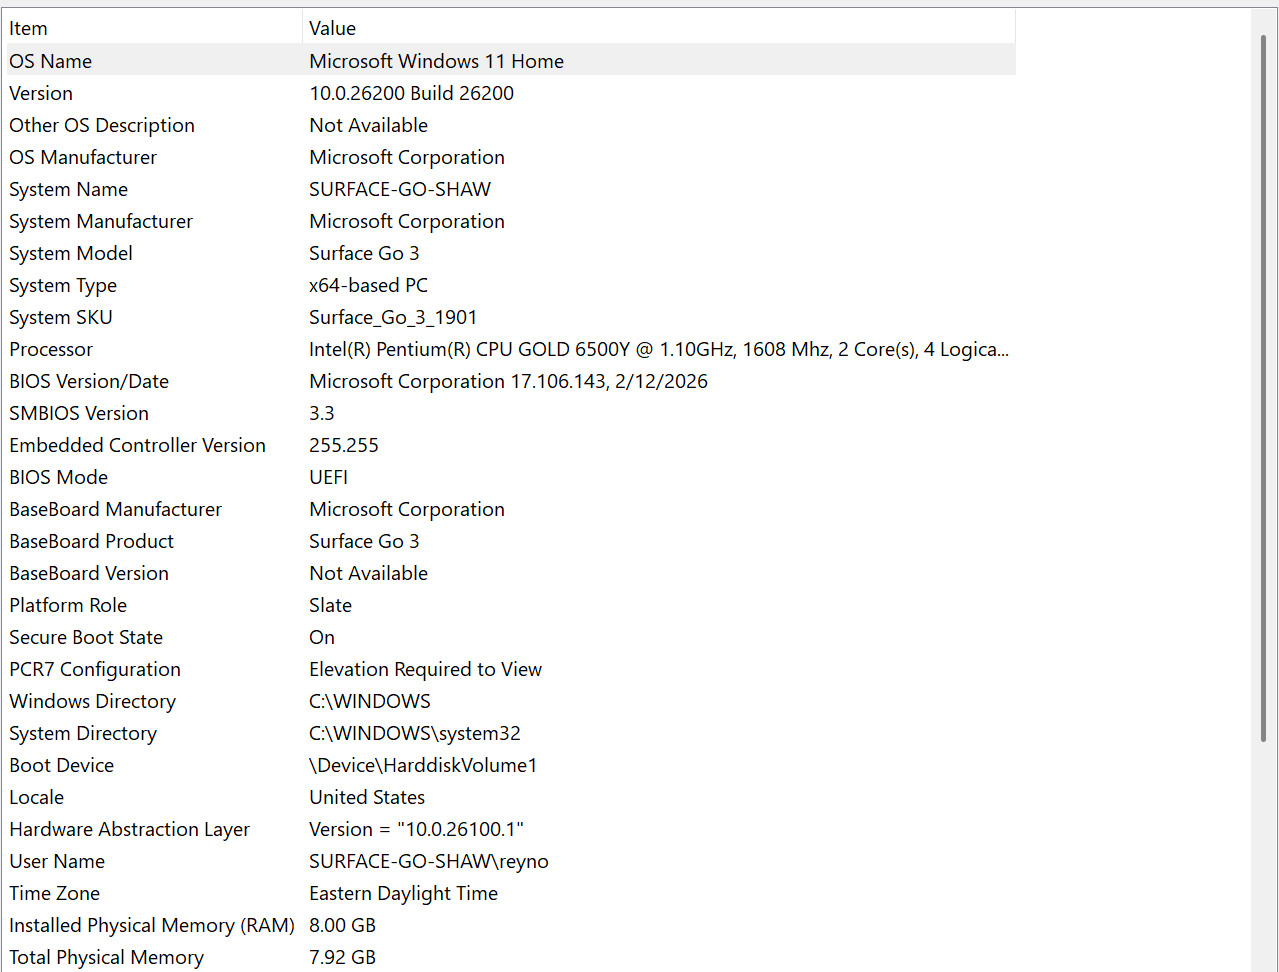Screen dimensions: 1279x972
Task: Select the System Manufacturer row label
Action: click(101, 221)
